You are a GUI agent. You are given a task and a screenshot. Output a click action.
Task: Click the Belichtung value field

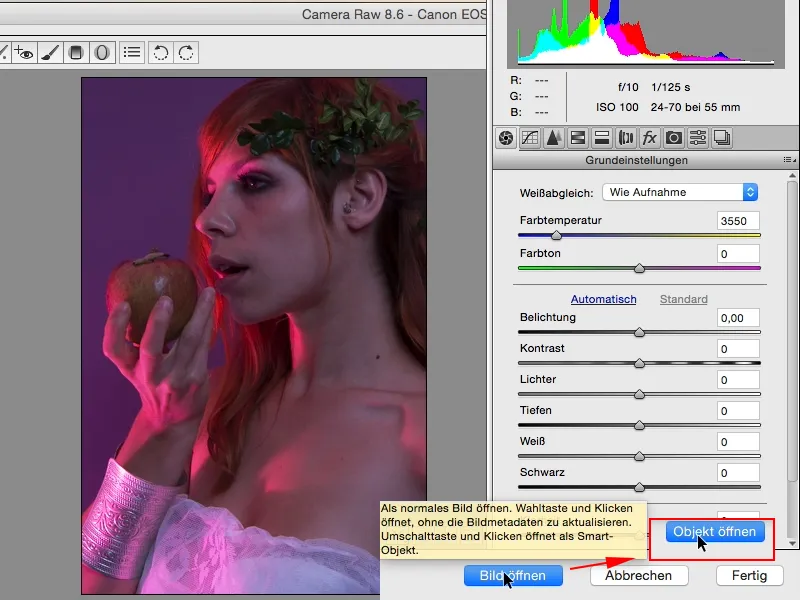coord(738,318)
